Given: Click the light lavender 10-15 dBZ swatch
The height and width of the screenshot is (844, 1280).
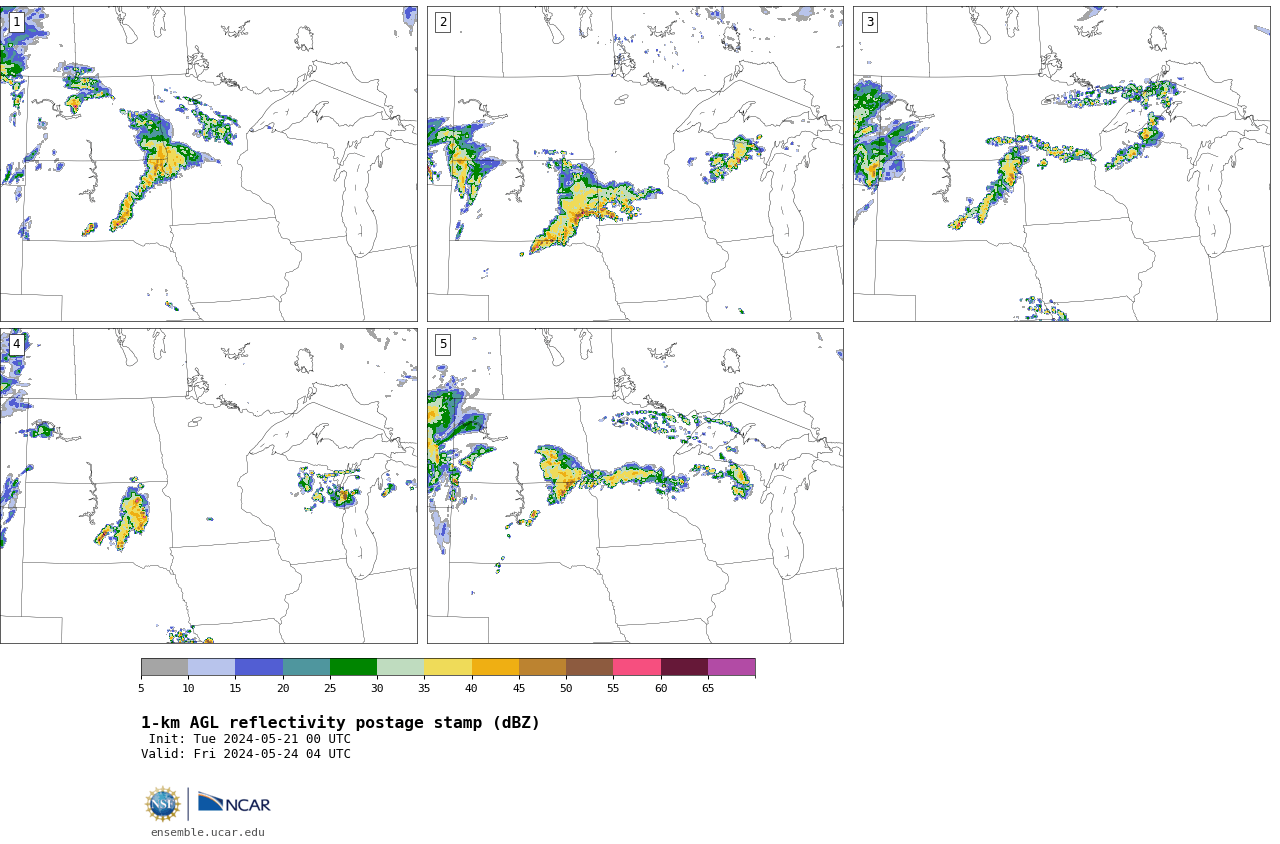Looking at the screenshot, I should click(x=211, y=667).
